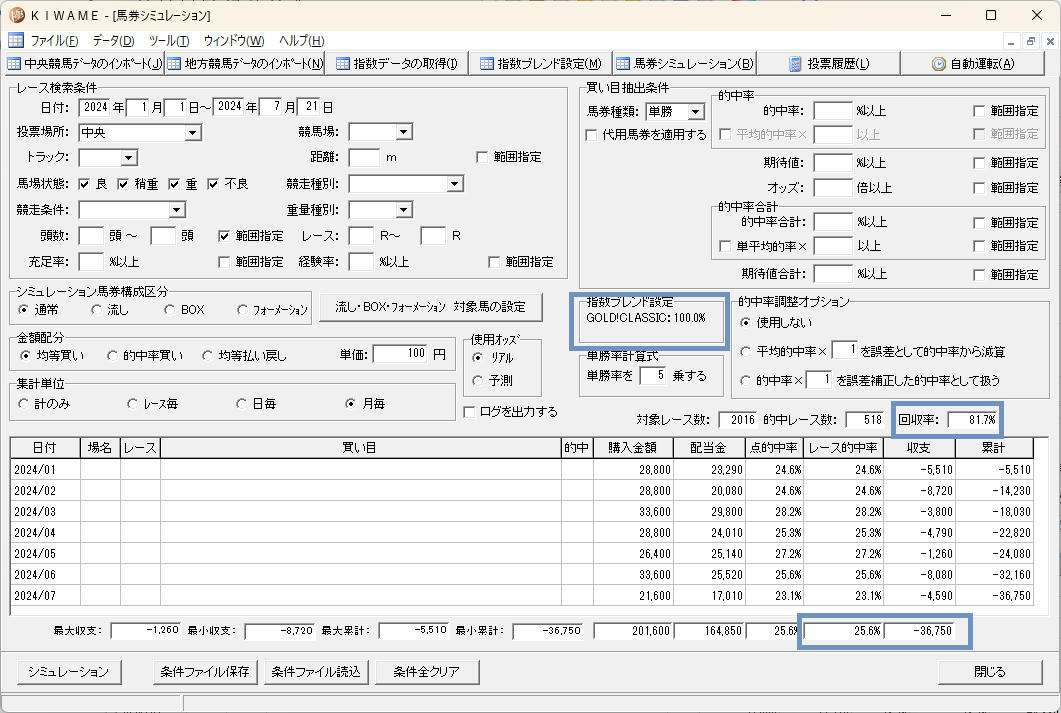Open the データ menu
Viewport: 1061px width, 713px height.
tap(113, 41)
